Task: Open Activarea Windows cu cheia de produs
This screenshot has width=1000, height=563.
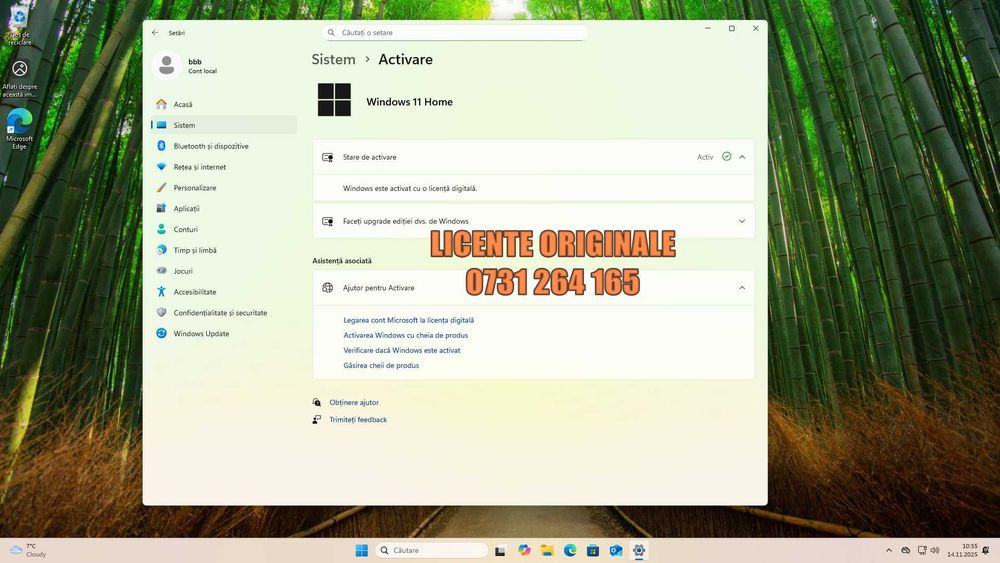Action: [x=406, y=335]
